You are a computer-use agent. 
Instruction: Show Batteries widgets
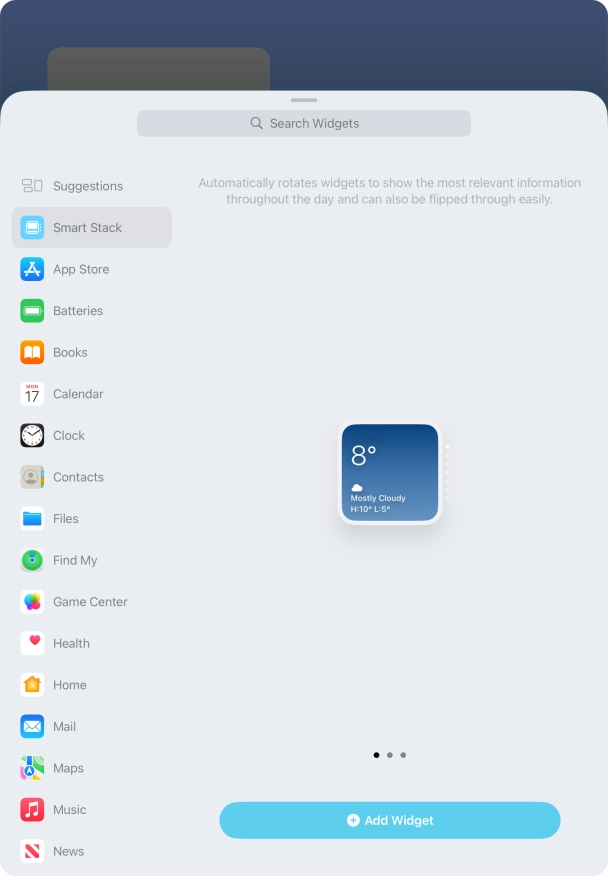[x=92, y=311]
